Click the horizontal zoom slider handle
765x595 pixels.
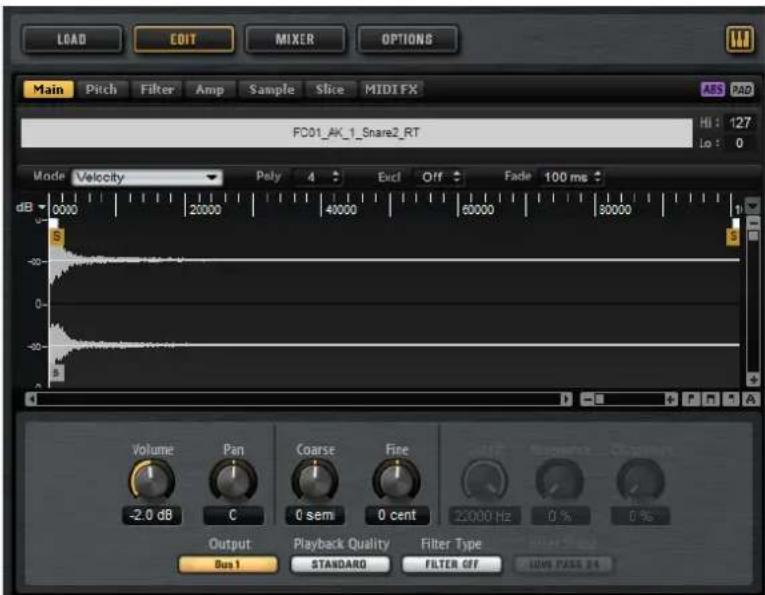[x=599, y=399]
